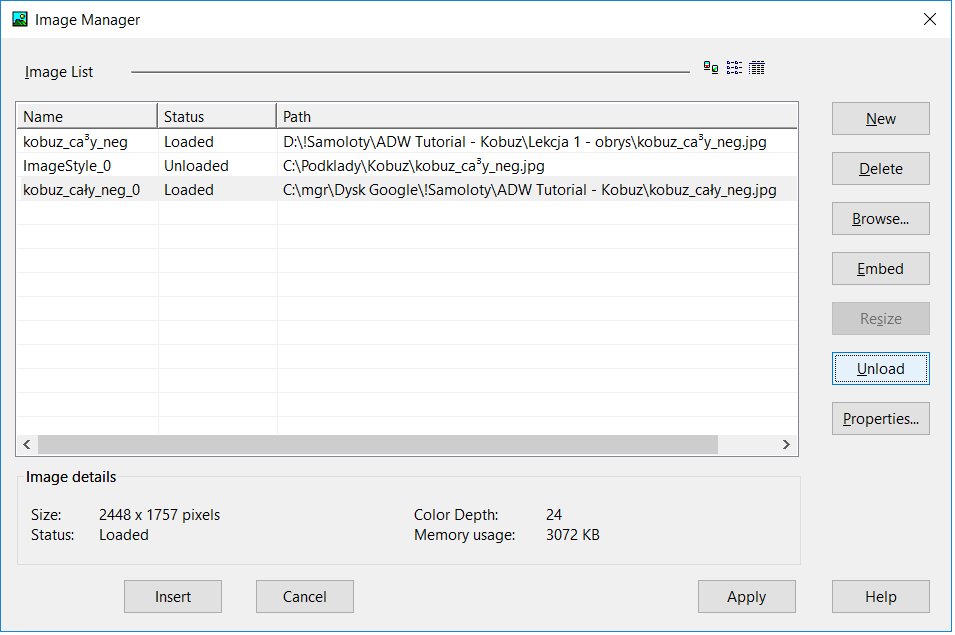
Task: Sort list by Path column header
Action: 536,117
